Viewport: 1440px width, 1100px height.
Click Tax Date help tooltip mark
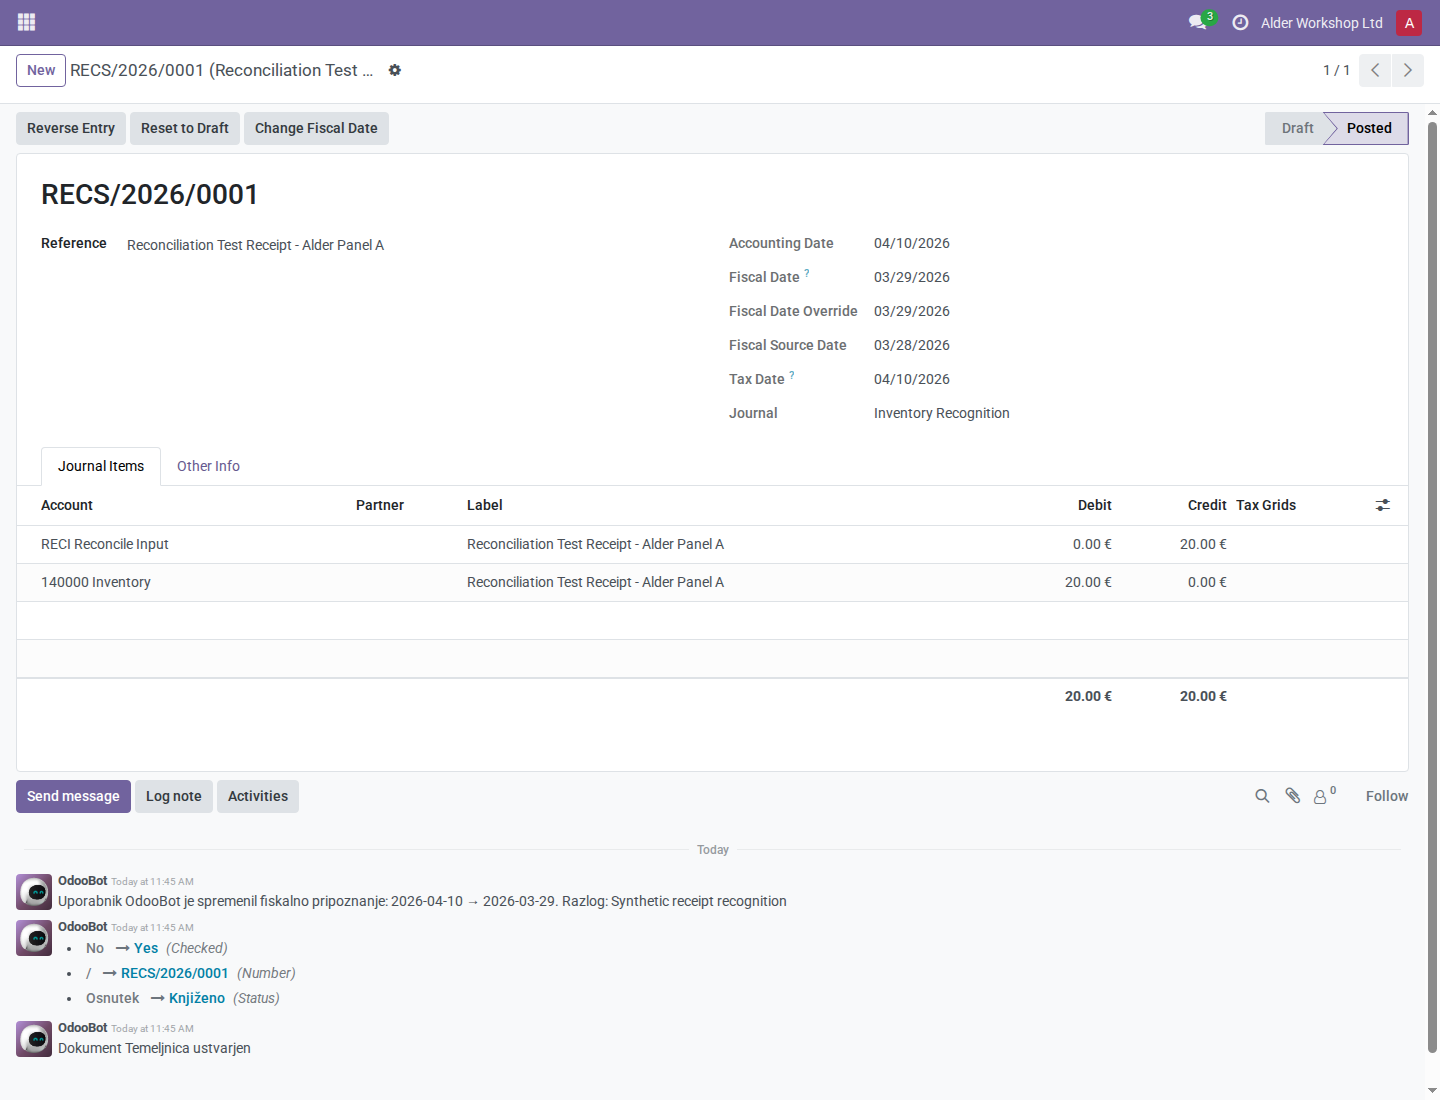click(792, 375)
